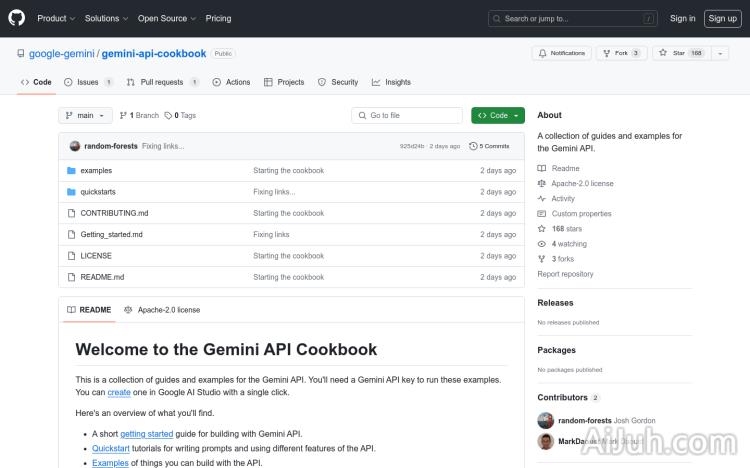Click the Sign up button
The width and height of the screenshot is (750, 468).
click(722, 19)
